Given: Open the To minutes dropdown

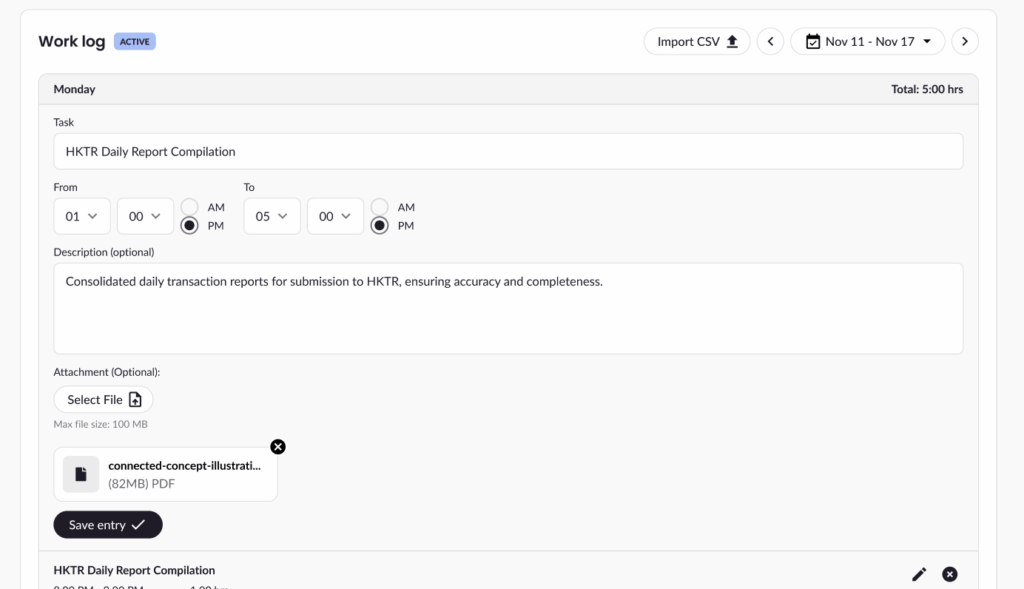Looking at the screenshot, I should [x=335, y=216].
